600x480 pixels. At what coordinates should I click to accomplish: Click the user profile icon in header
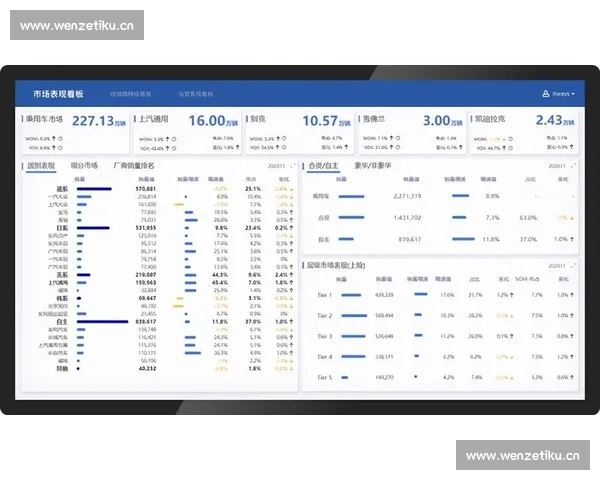(x=545, y=94)
